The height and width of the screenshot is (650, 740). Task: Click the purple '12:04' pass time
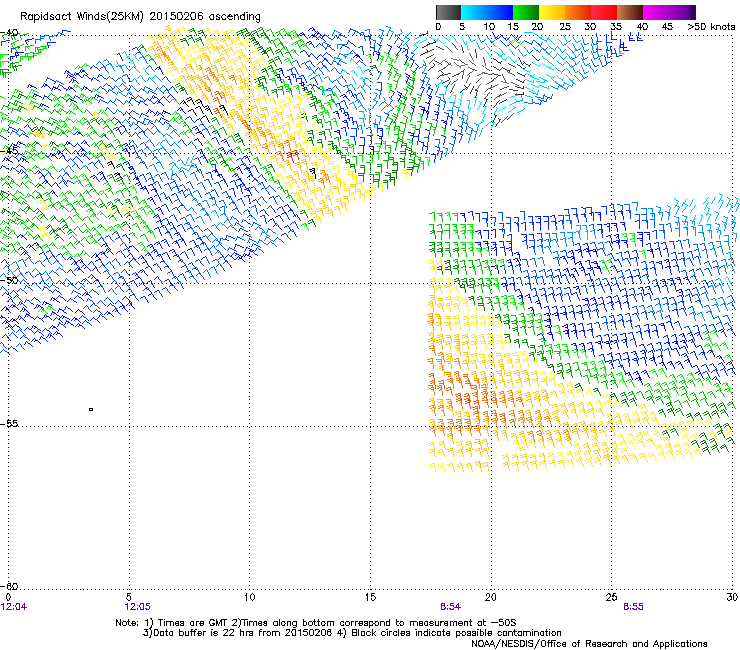[x=14, y=607]
